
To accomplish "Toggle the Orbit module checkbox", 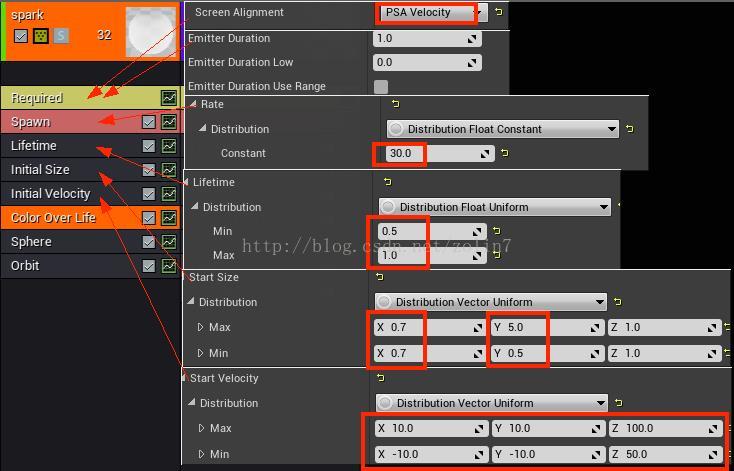I will coord(149,265).
